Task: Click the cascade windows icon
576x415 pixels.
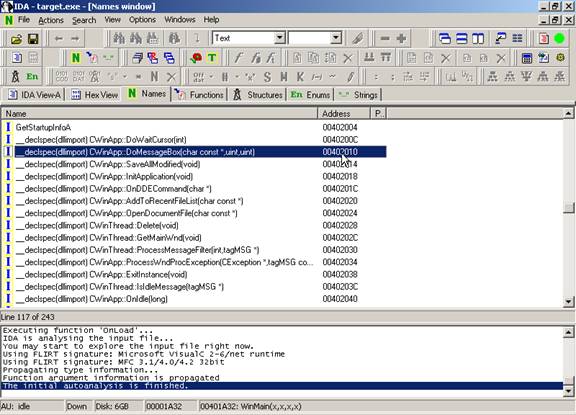Action: [x=445, y=39]
